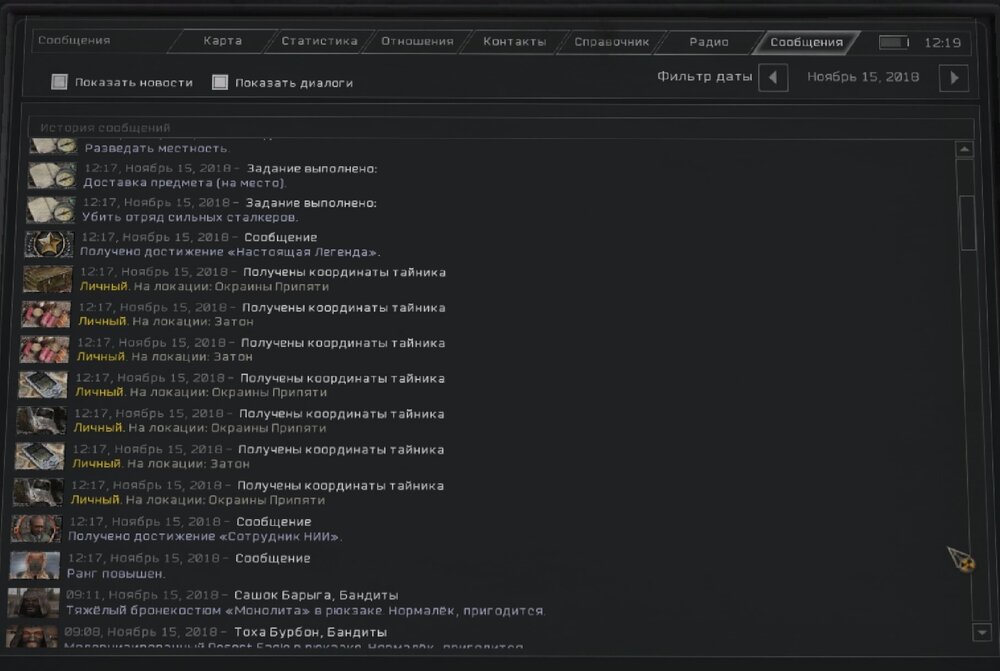Viewport: 1000px width, 671px height.
Task: Toggle the «Показать диалоги» checkbox
Action: tap(220, 82)
